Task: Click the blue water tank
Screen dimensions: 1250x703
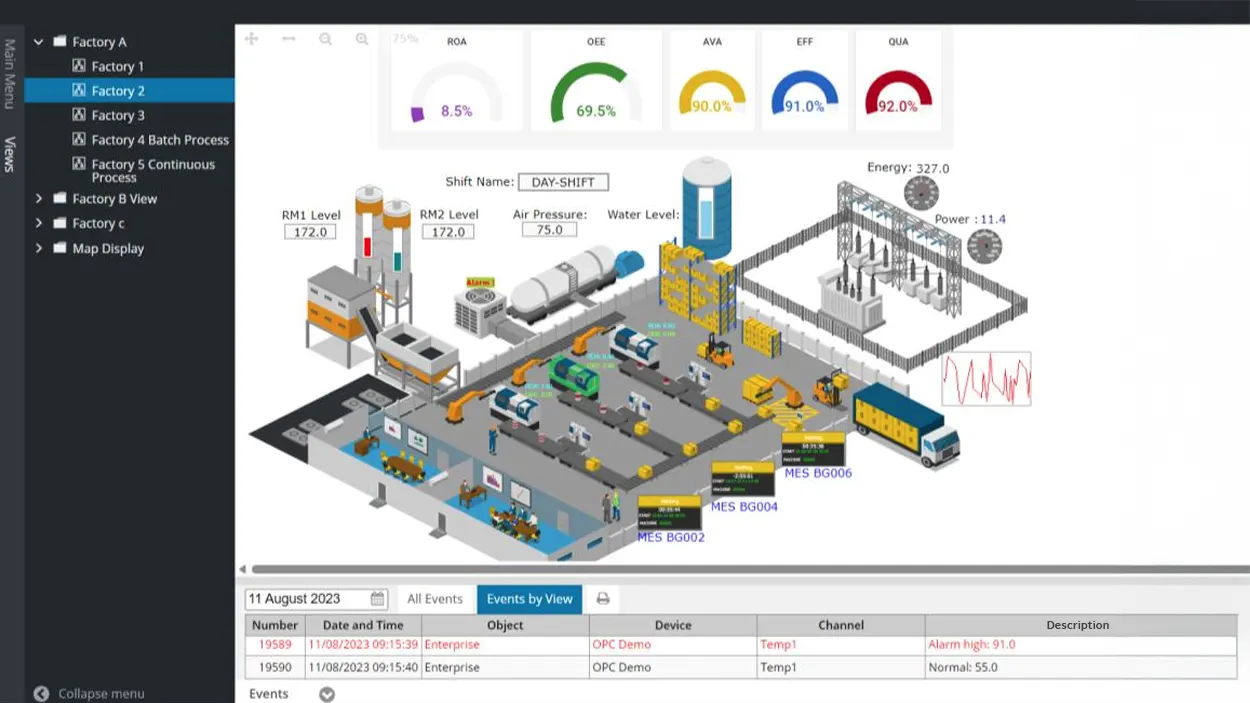Action: 707,206
